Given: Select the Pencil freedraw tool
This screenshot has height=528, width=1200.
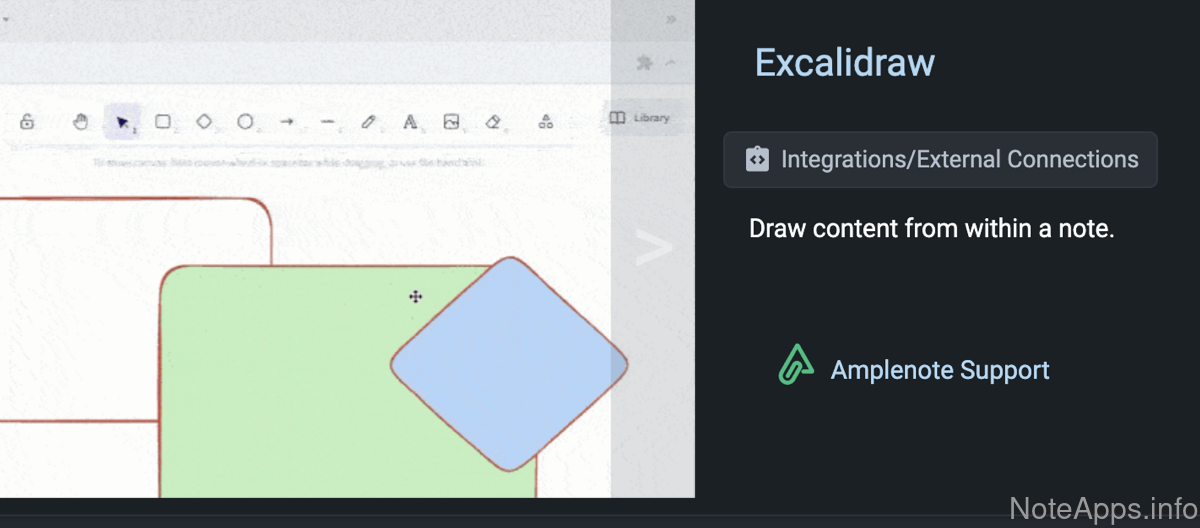Looking at the screenshot, I should (x=368, y=122).
